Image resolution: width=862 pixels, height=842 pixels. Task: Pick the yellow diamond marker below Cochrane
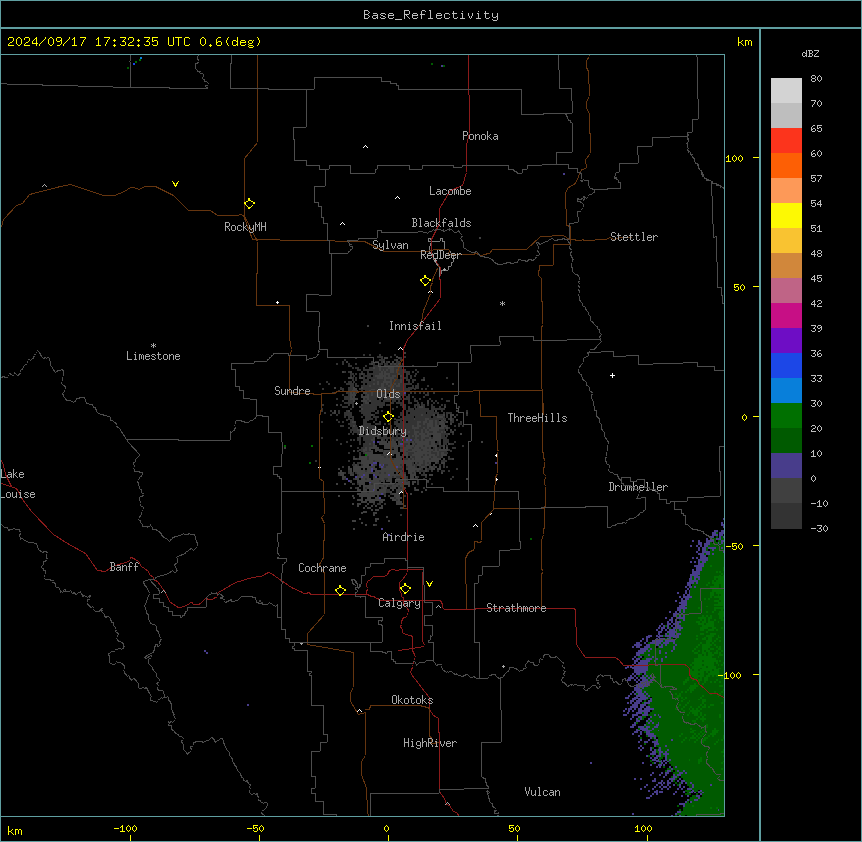[341, 591]
